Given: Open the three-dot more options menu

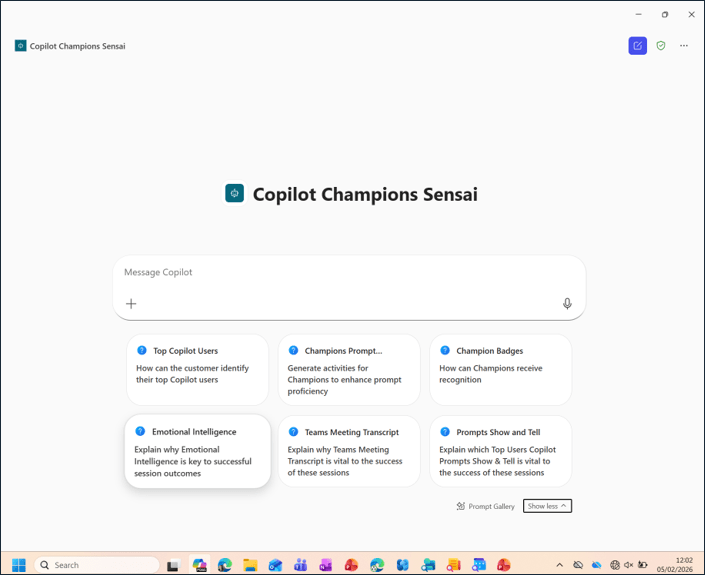Looking at the screenshot, I should click(x=684, y=46).
